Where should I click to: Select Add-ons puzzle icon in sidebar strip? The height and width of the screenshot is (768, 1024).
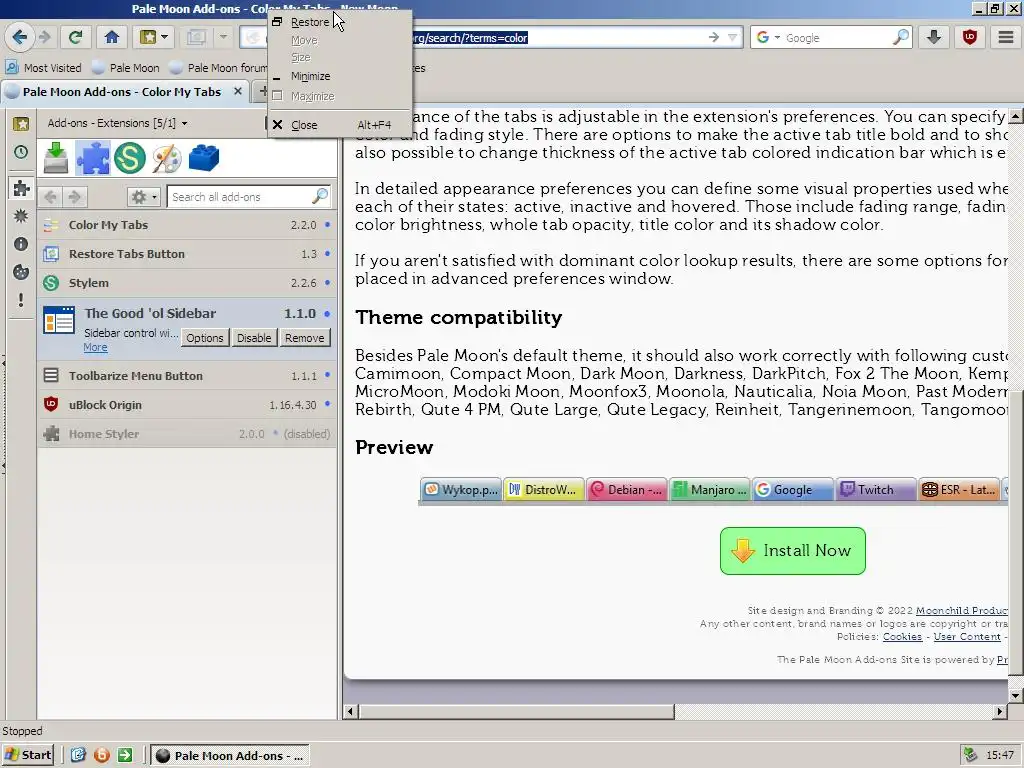(21, 188)
